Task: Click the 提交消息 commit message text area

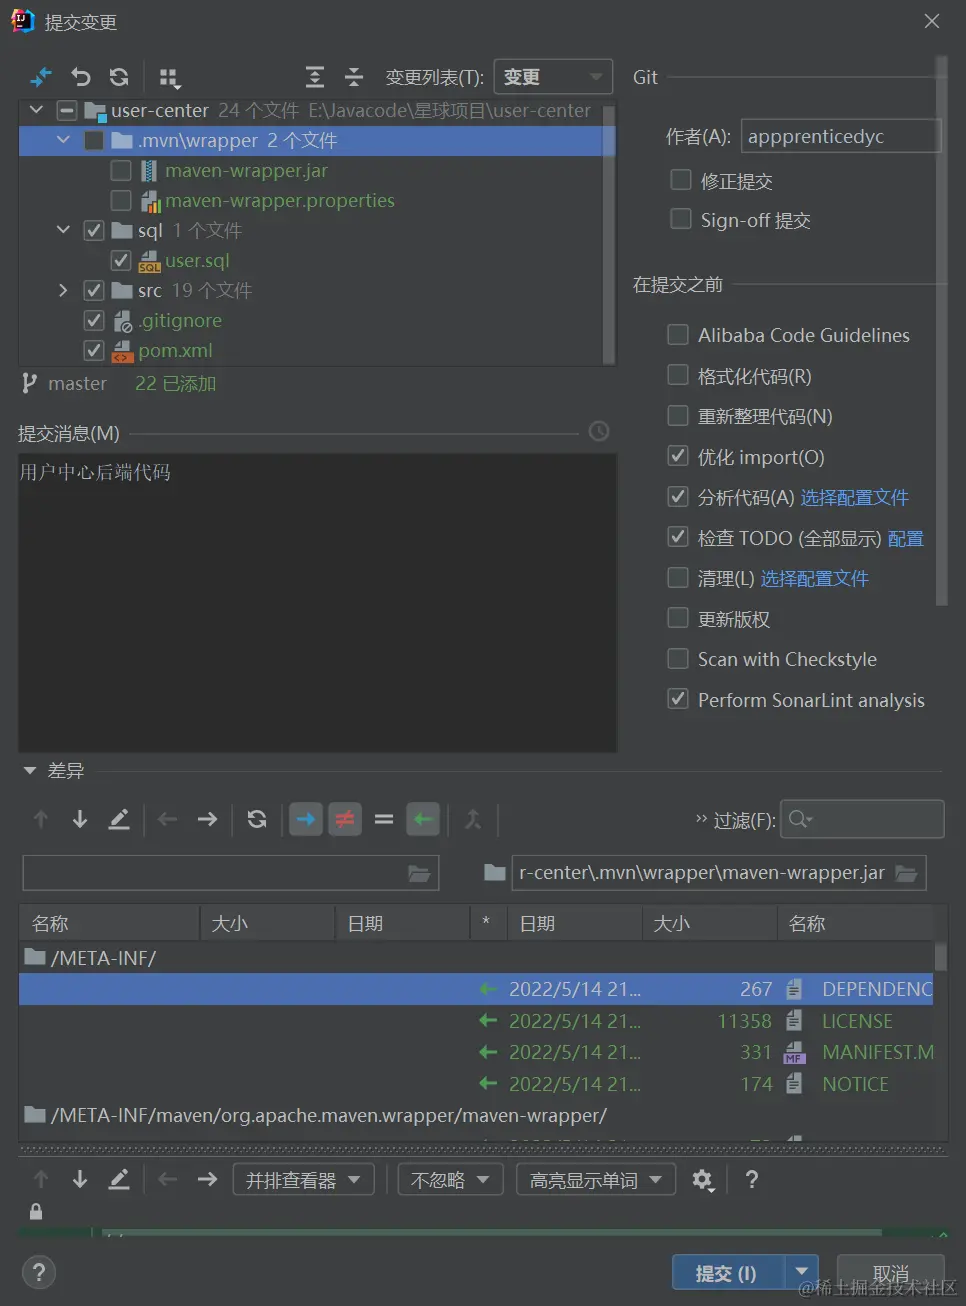Action: point(318,602)
